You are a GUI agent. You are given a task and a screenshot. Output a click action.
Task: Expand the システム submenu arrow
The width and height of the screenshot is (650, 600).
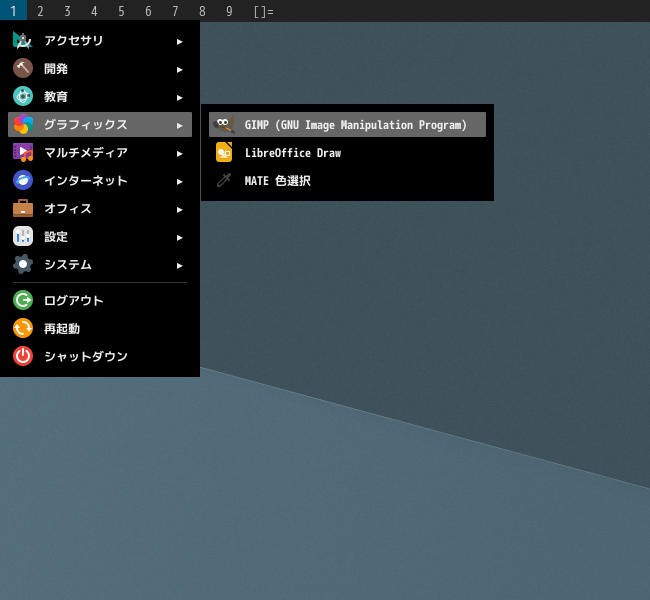click(179, 266)
